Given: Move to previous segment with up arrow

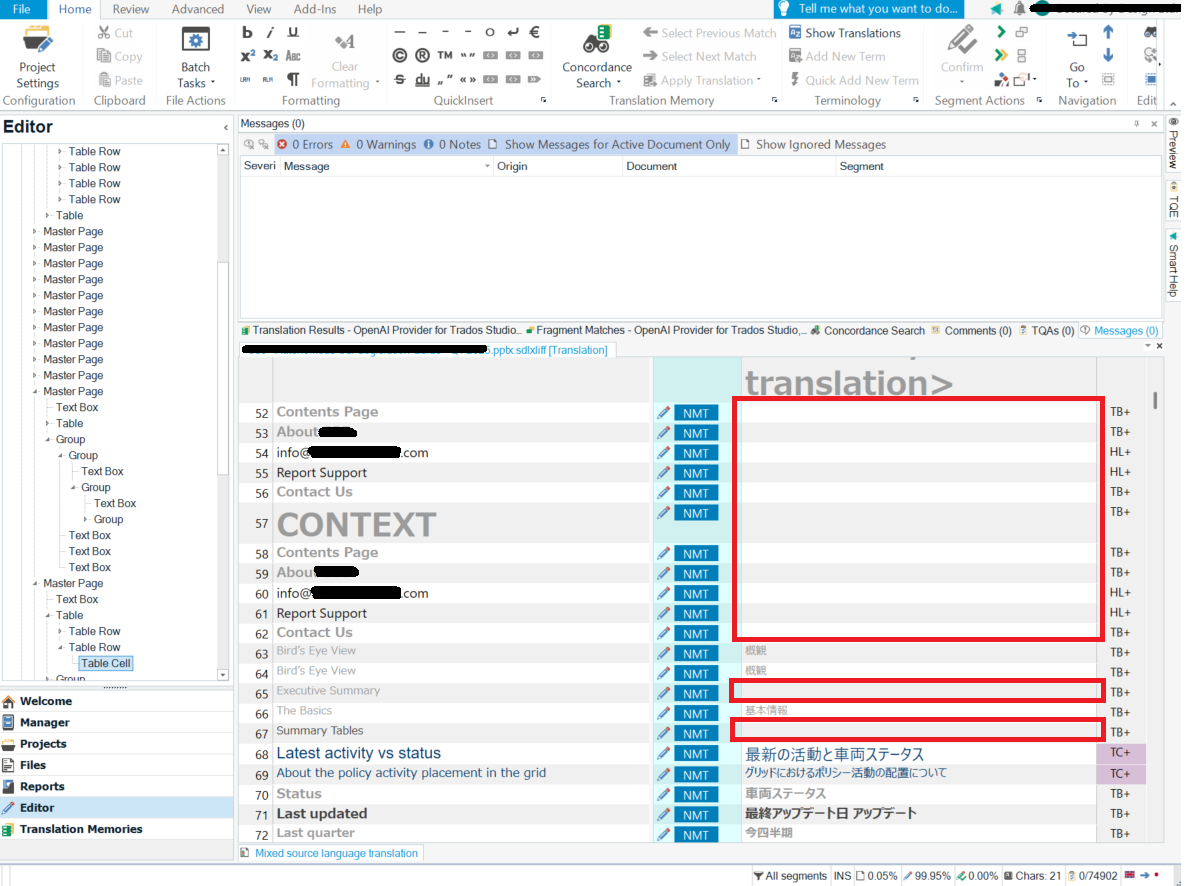Looking at the screenshot, I should click(1108, 32).
